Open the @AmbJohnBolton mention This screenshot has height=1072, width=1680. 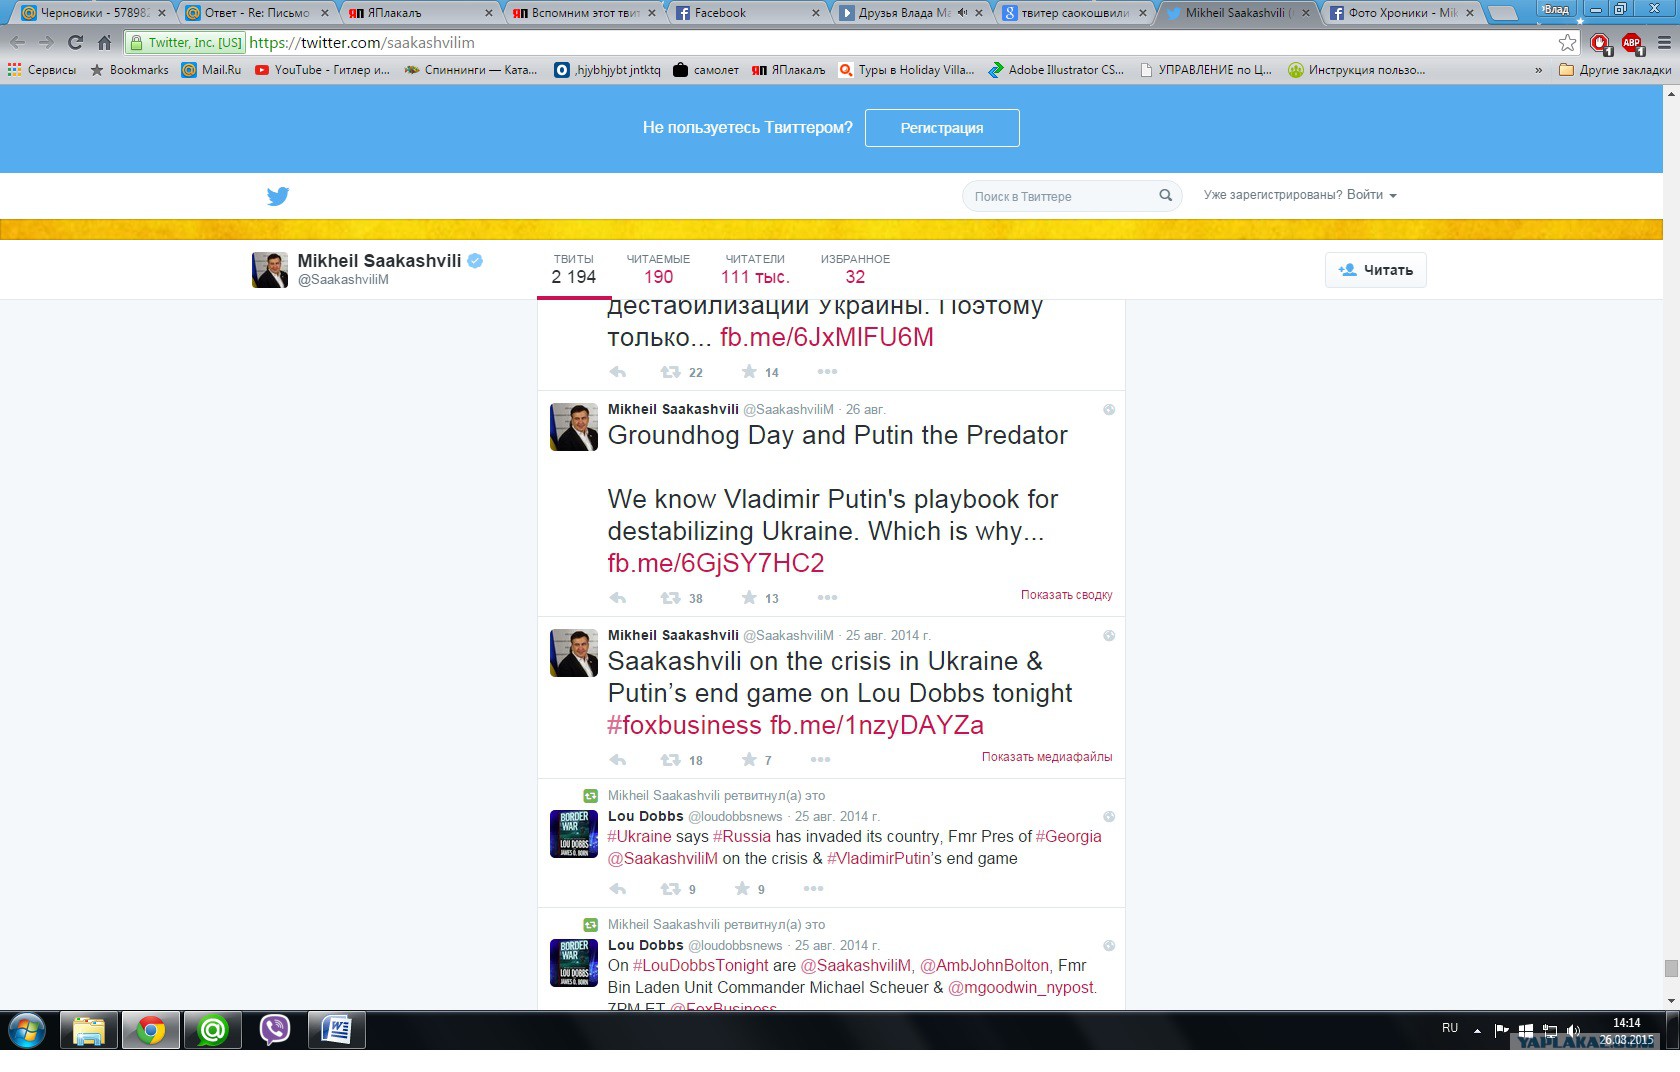point(984,966)
